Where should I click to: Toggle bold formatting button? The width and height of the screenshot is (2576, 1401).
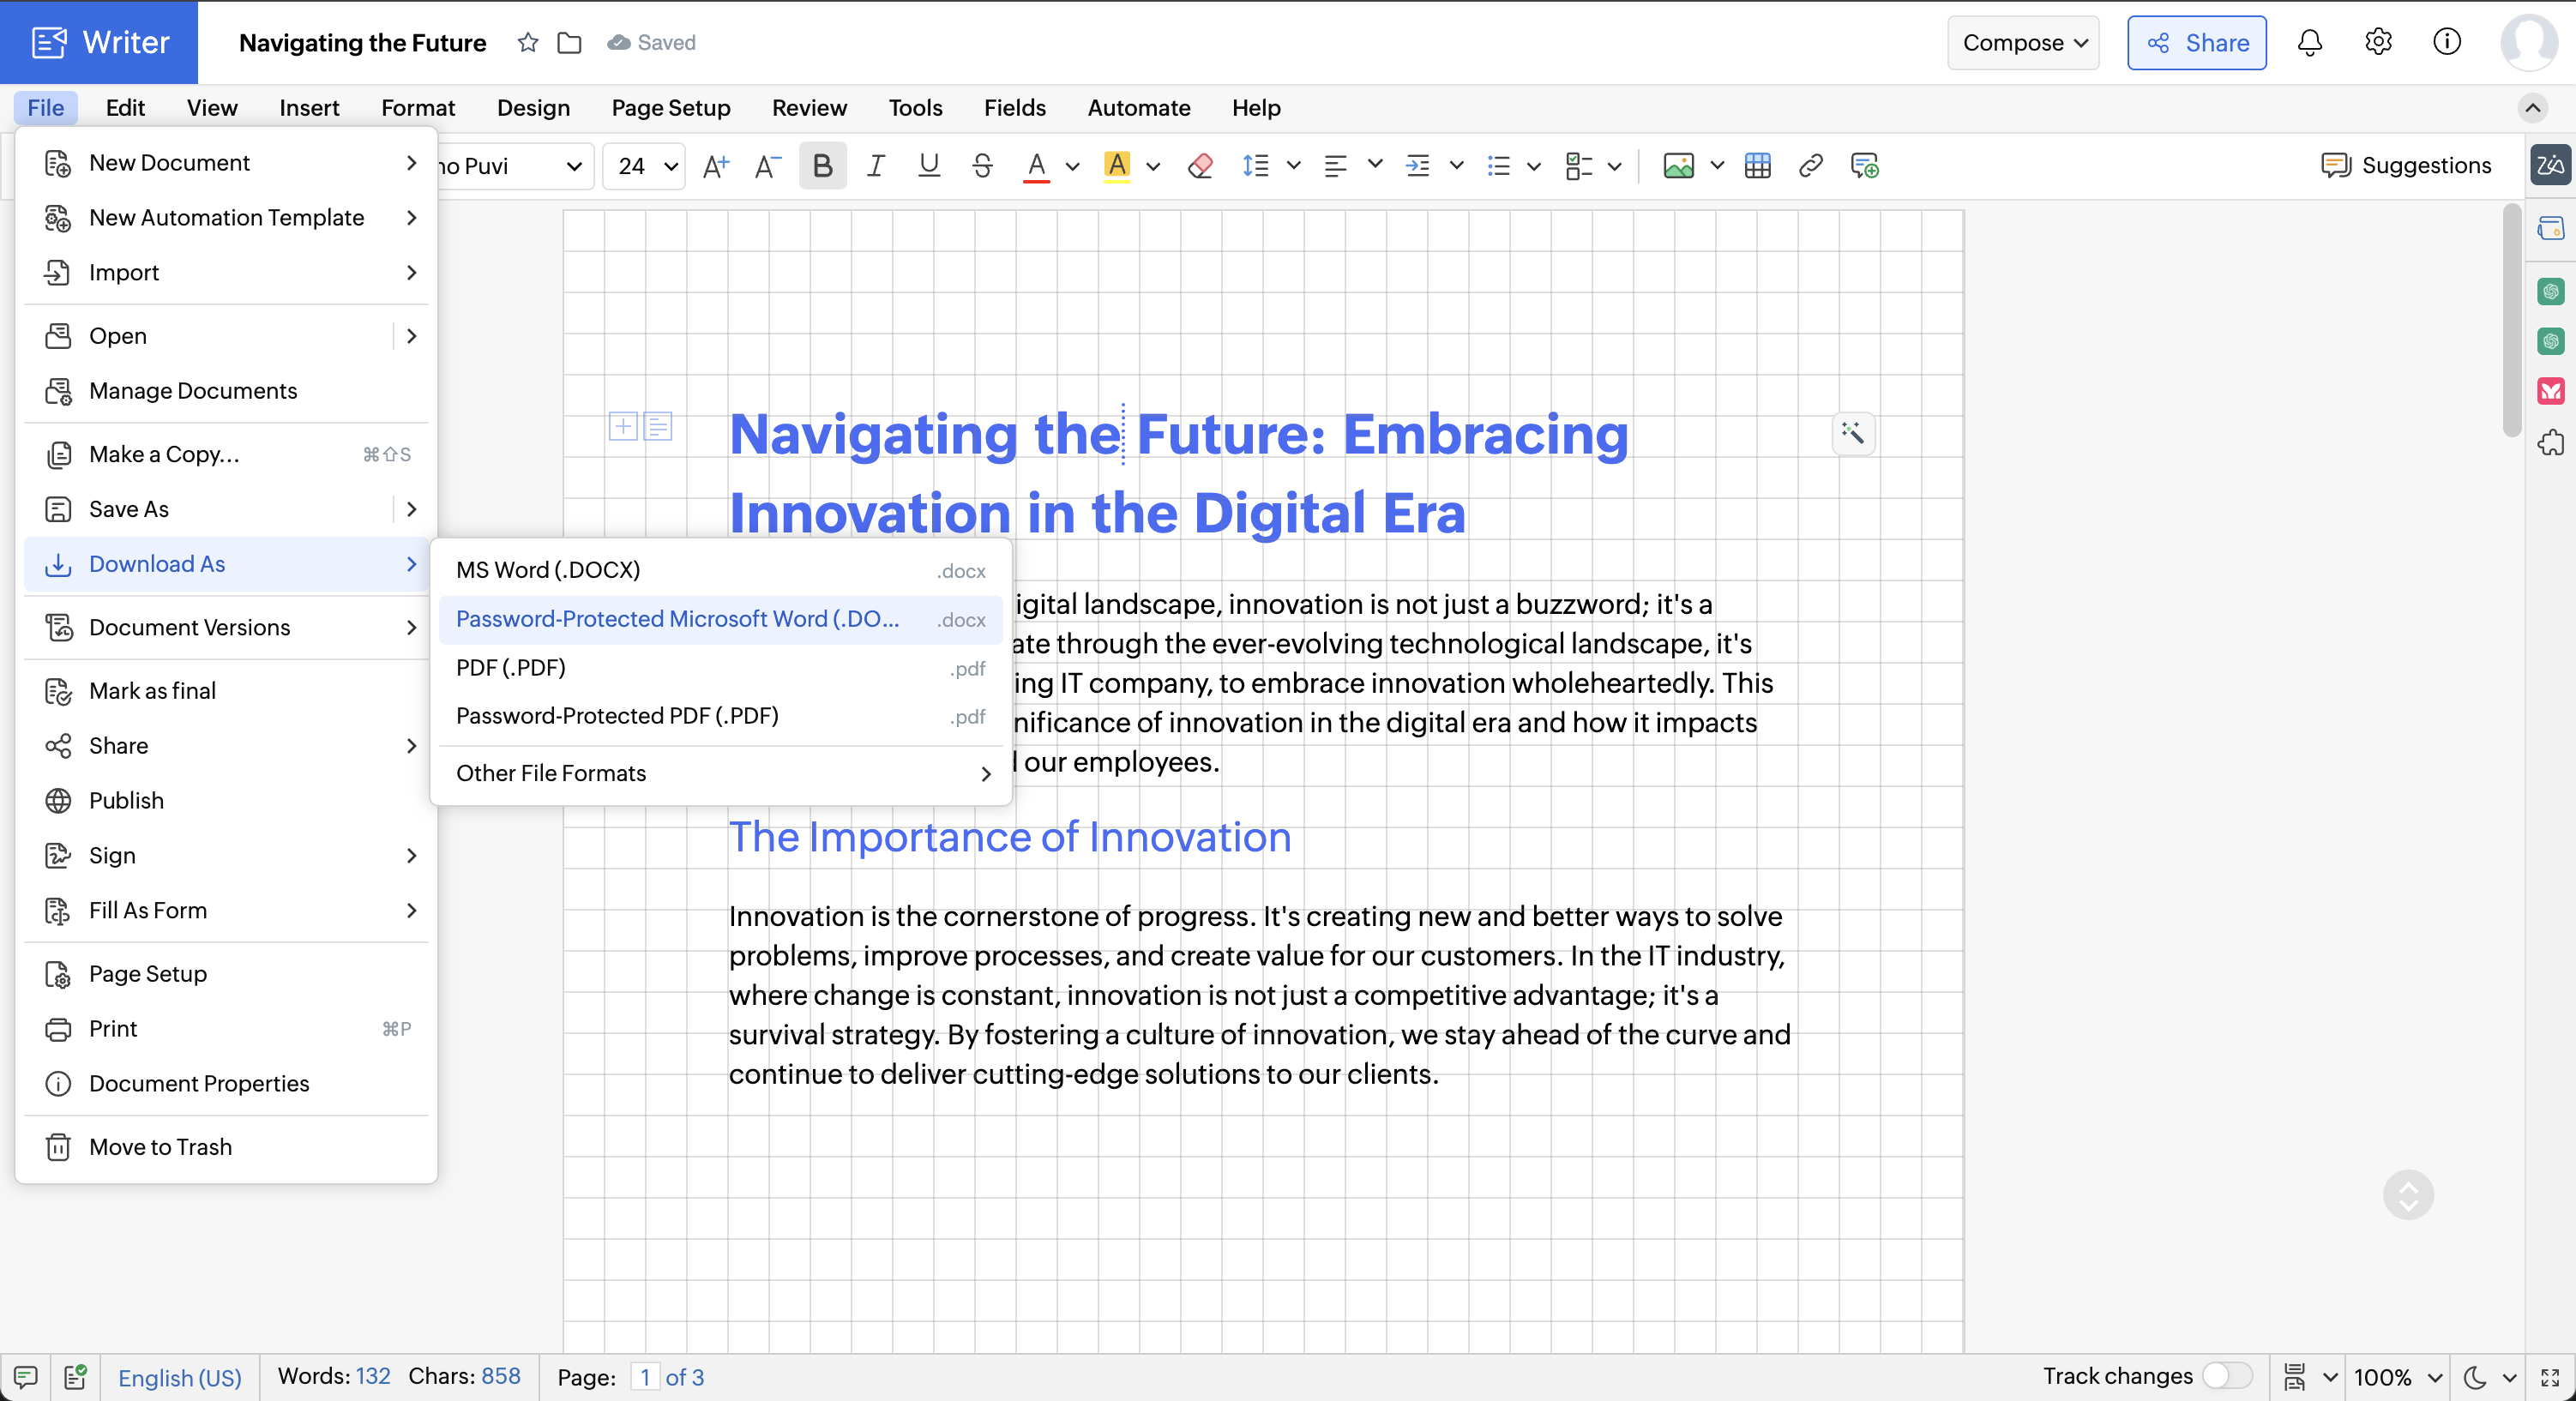pos(822,166)
